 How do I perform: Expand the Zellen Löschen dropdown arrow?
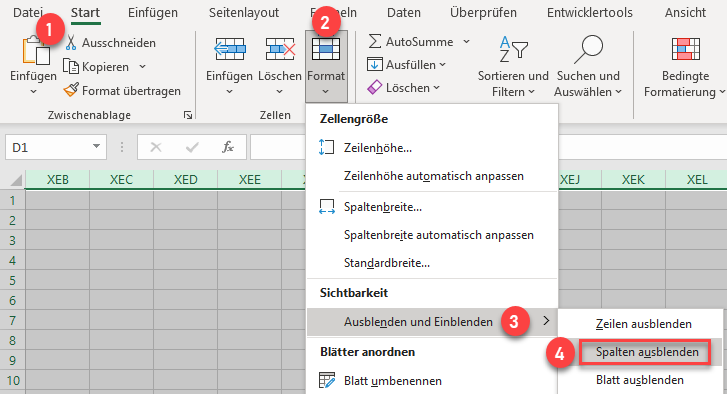click(279, 92)
